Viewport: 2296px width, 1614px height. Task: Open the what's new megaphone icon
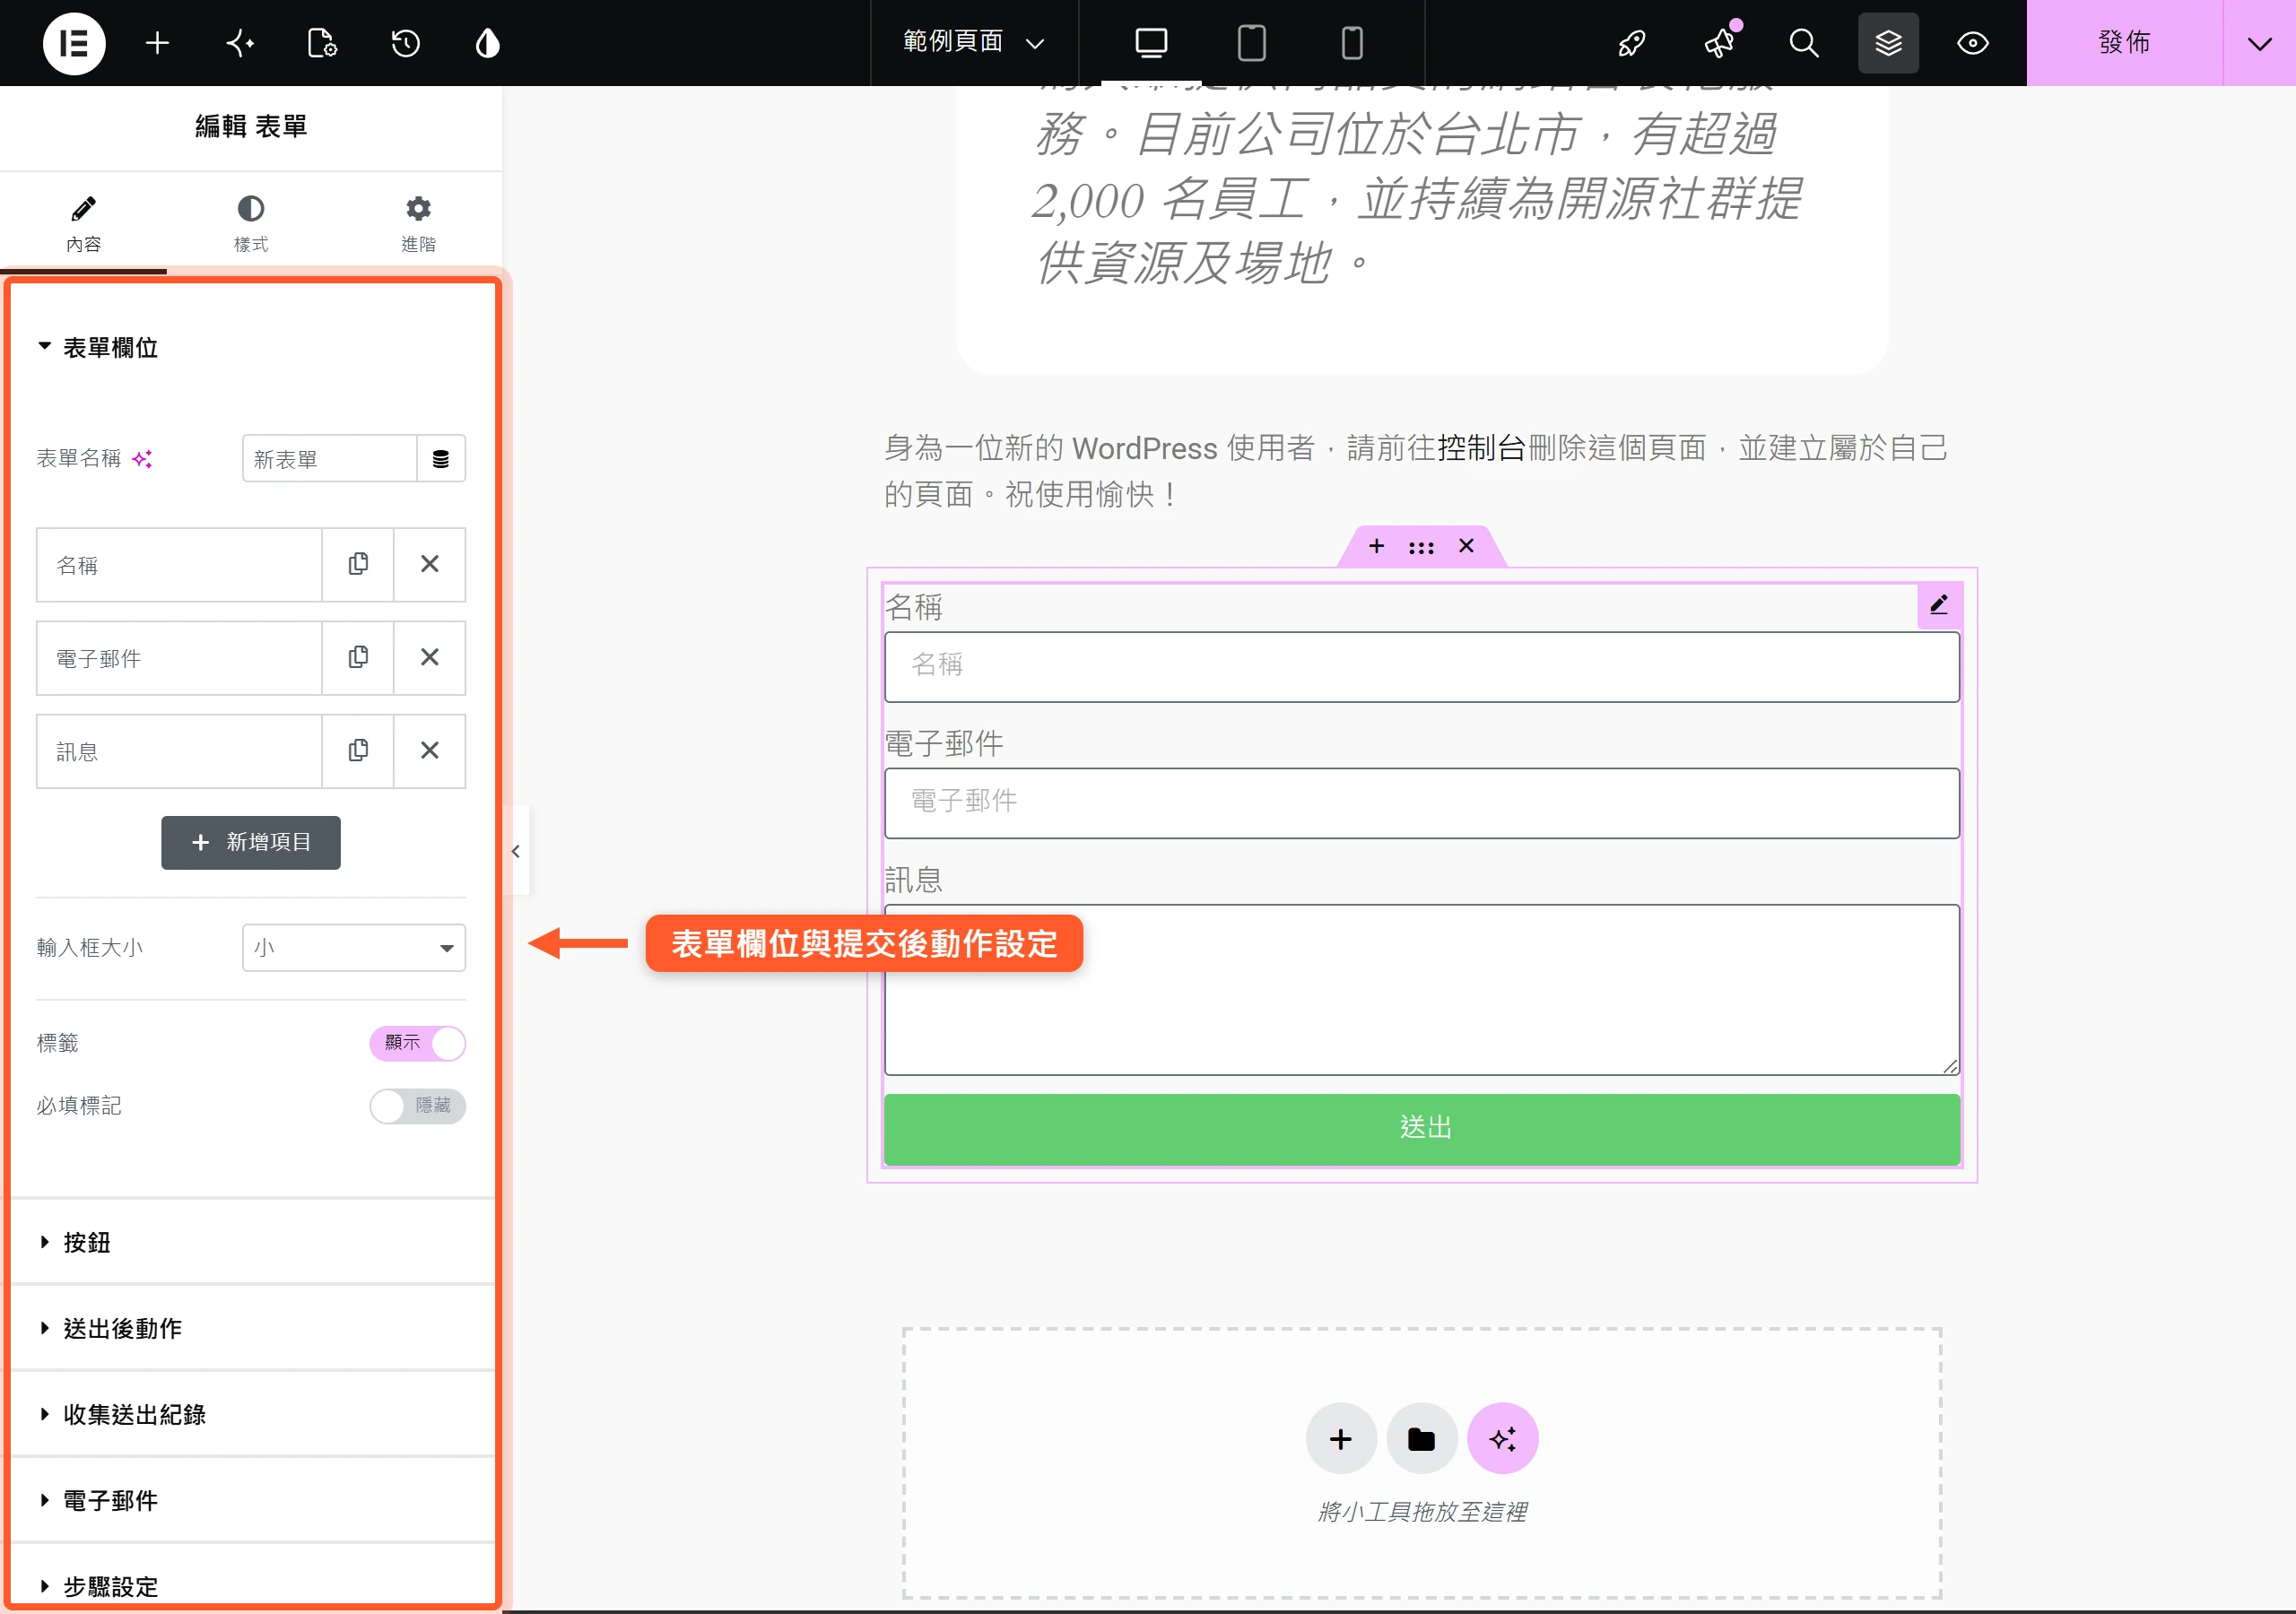click(1719, 43)
